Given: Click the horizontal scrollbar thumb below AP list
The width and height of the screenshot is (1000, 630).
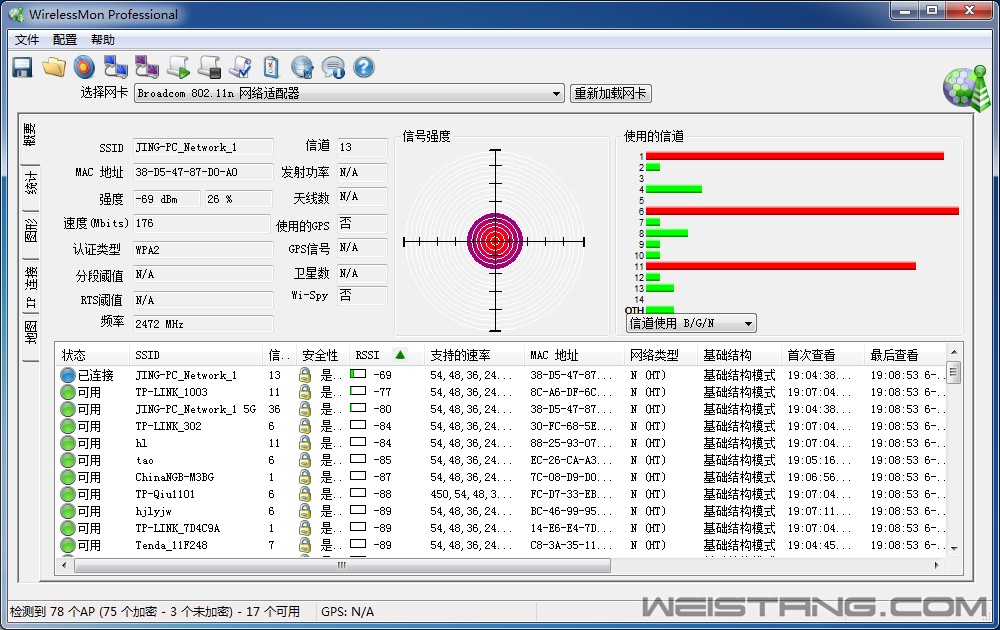Looking at the screenshot, I should pos(342,565).
